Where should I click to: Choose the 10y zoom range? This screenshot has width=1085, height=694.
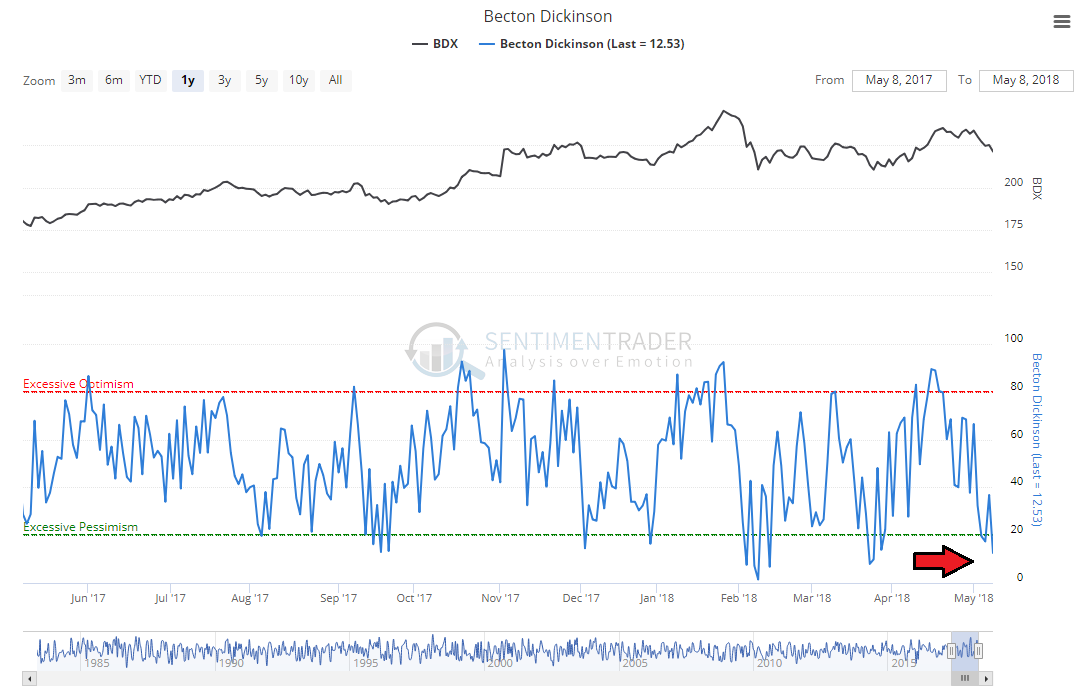coord(298,80)
